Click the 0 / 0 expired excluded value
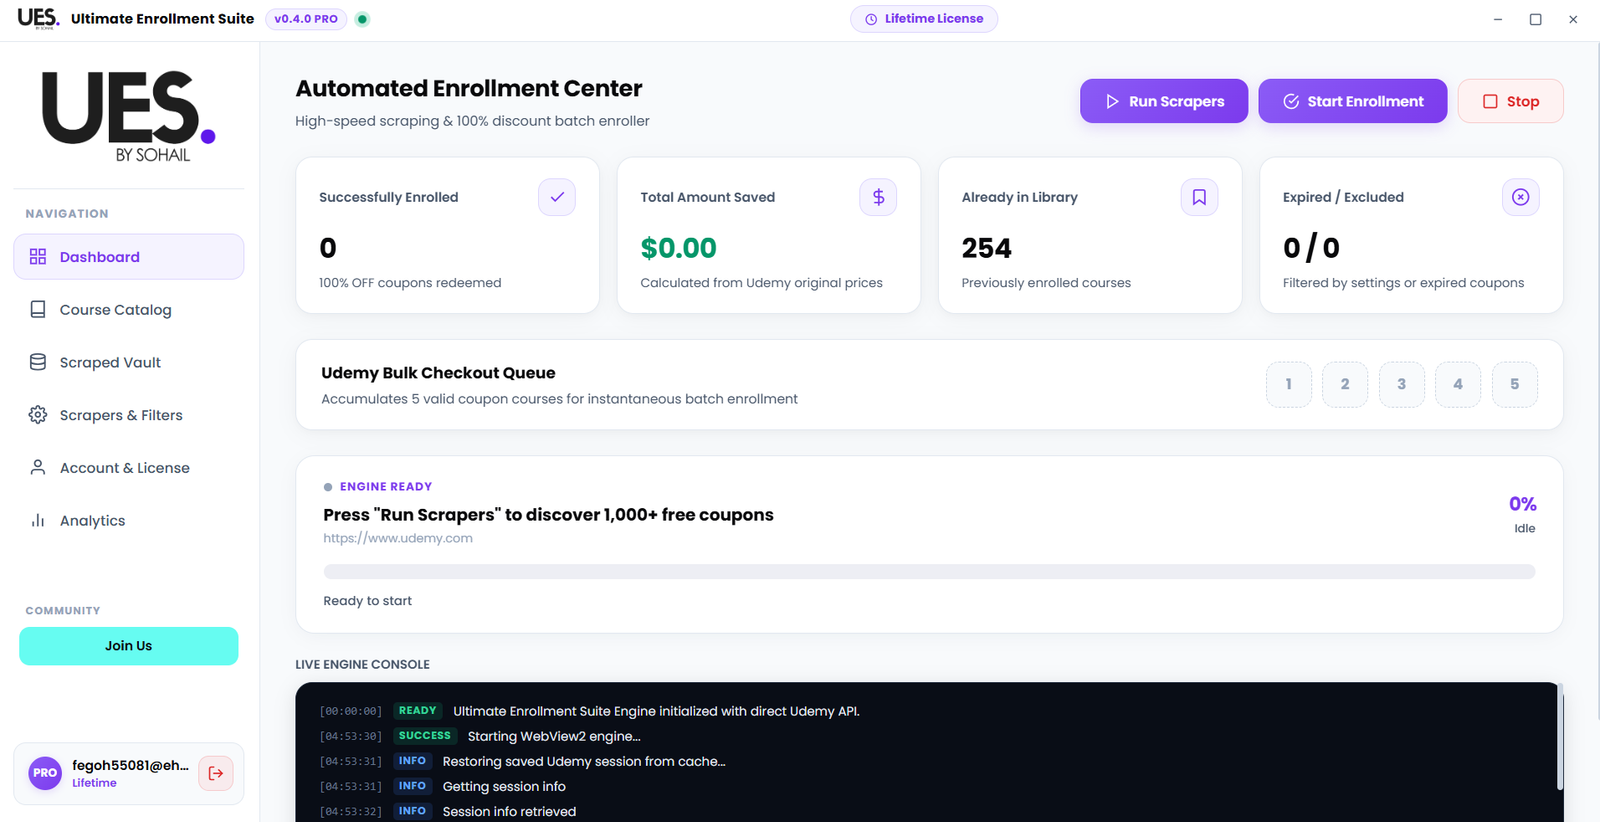The width and height of the screenshot is (1600, 822). pos(1311,248)
